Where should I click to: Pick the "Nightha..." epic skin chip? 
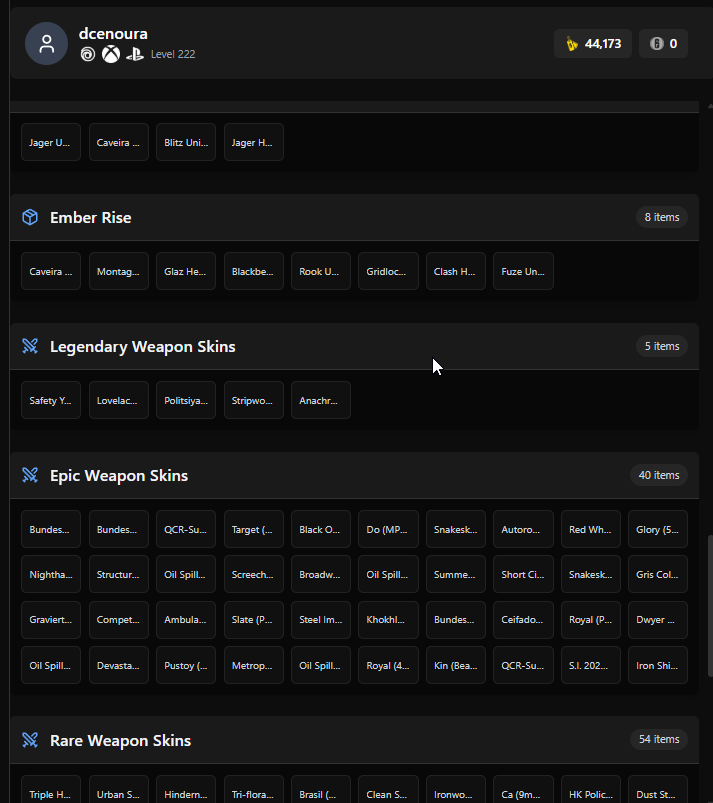pos(51,575)
